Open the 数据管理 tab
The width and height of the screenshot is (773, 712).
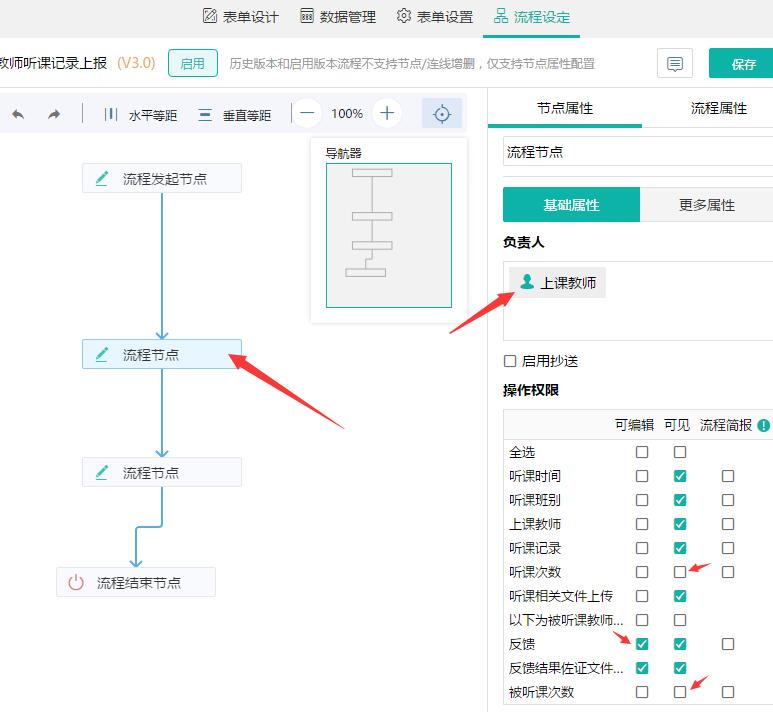point(338,17)
